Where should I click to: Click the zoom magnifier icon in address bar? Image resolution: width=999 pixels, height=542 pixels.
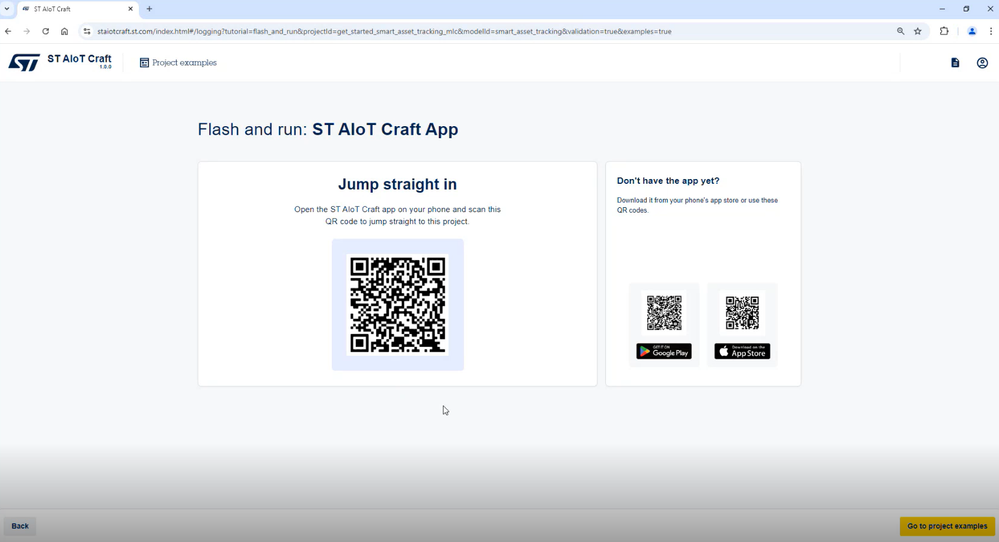900,31
